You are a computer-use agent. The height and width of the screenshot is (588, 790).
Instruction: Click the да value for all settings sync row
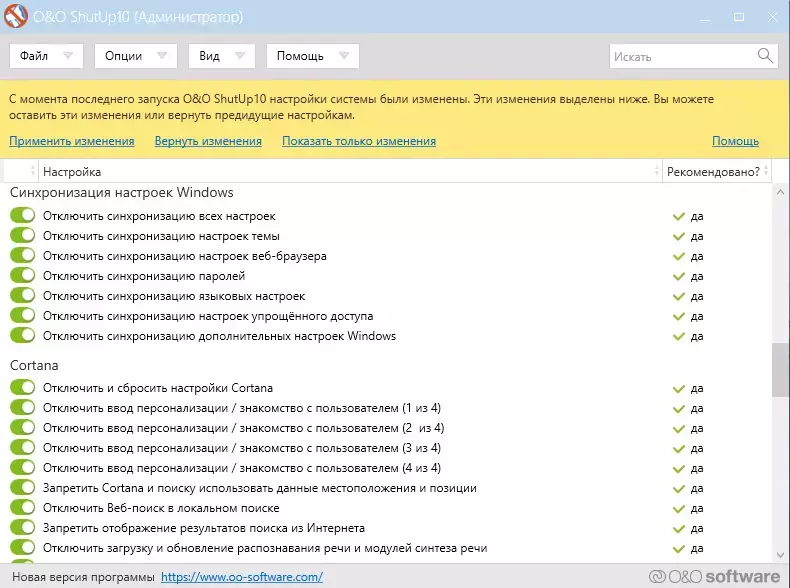[x=697, y=217]
